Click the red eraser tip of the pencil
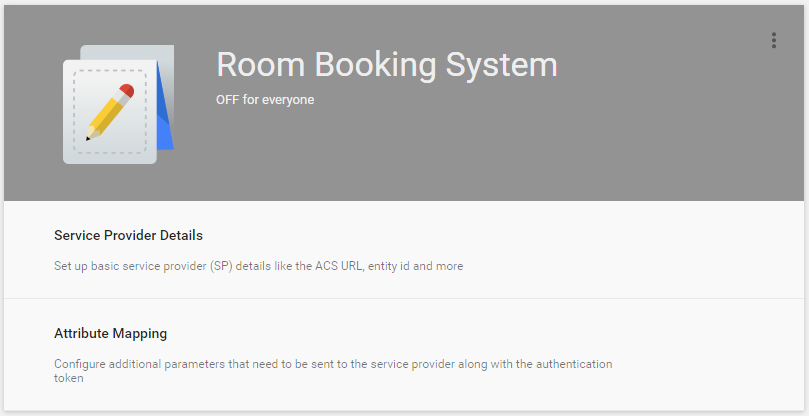 coord(126,92)
